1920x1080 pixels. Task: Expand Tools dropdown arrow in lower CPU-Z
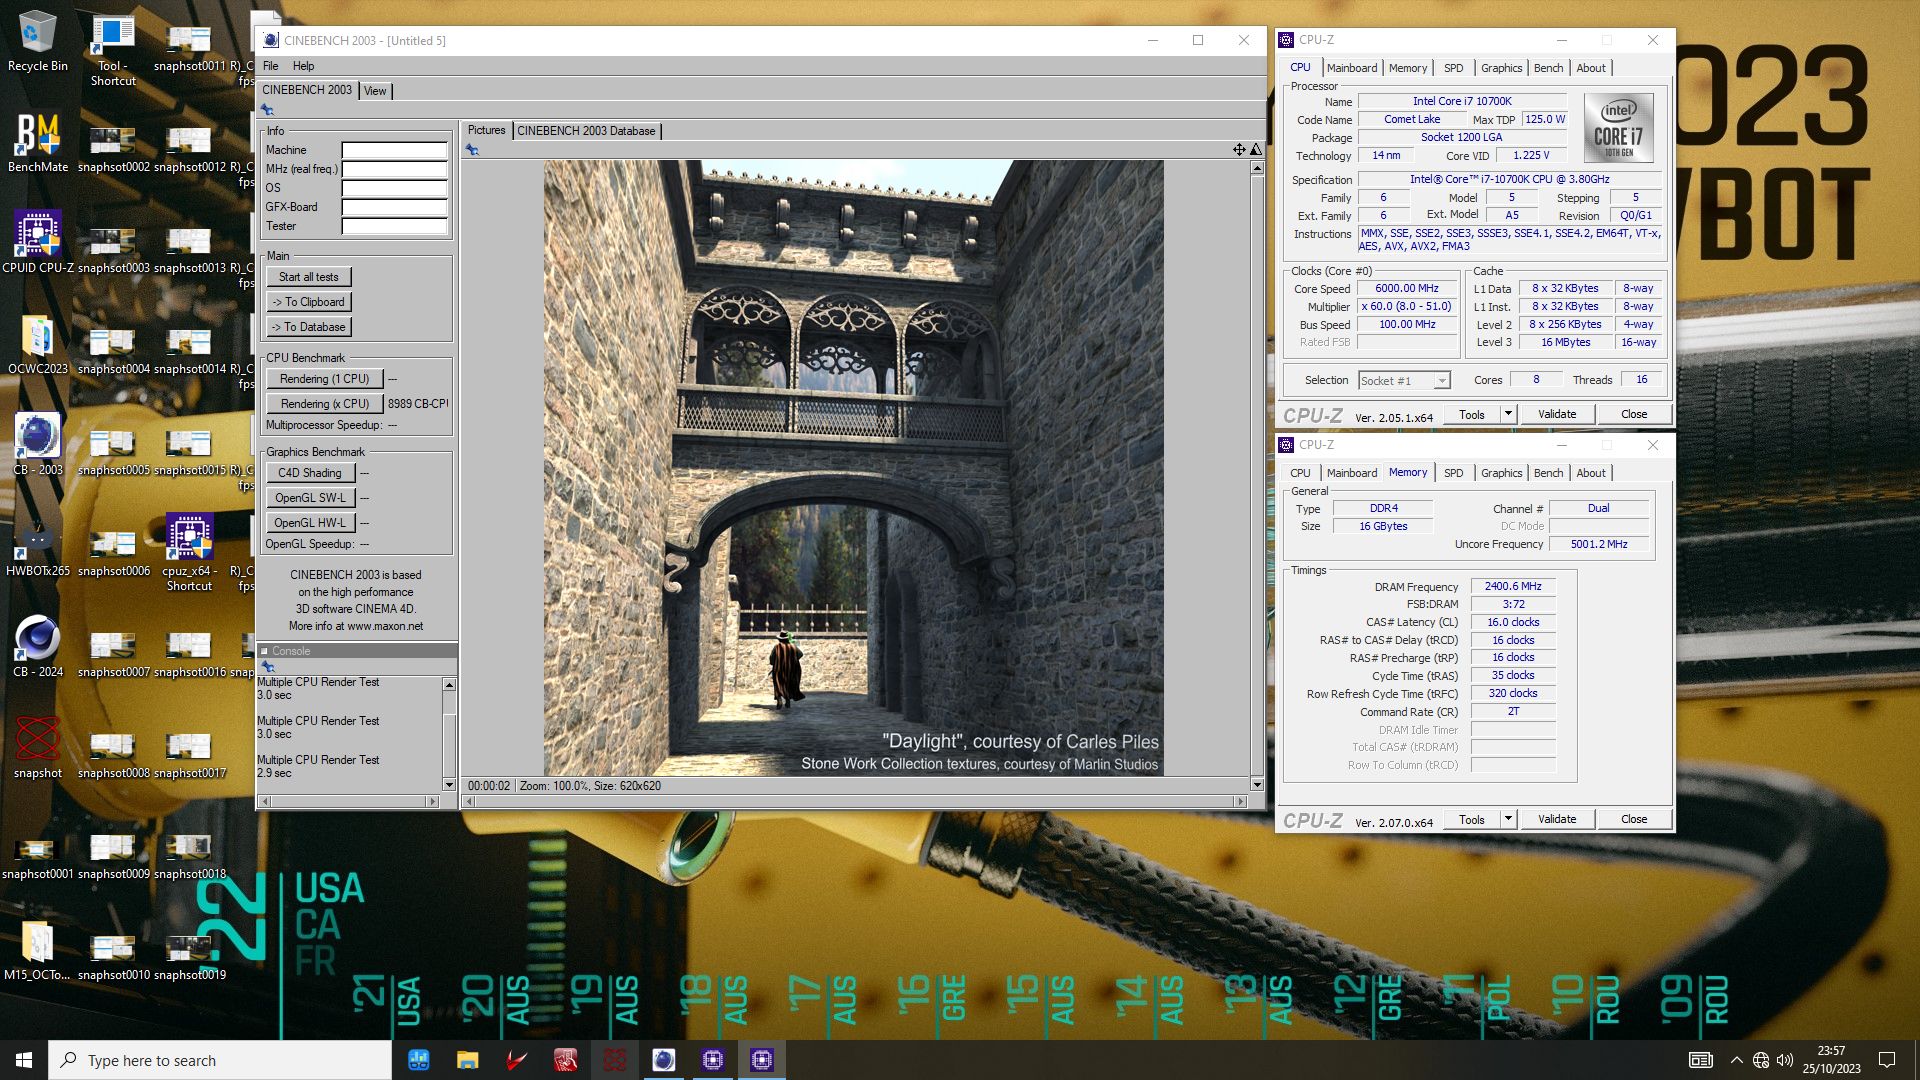(x=1508, y=819)
